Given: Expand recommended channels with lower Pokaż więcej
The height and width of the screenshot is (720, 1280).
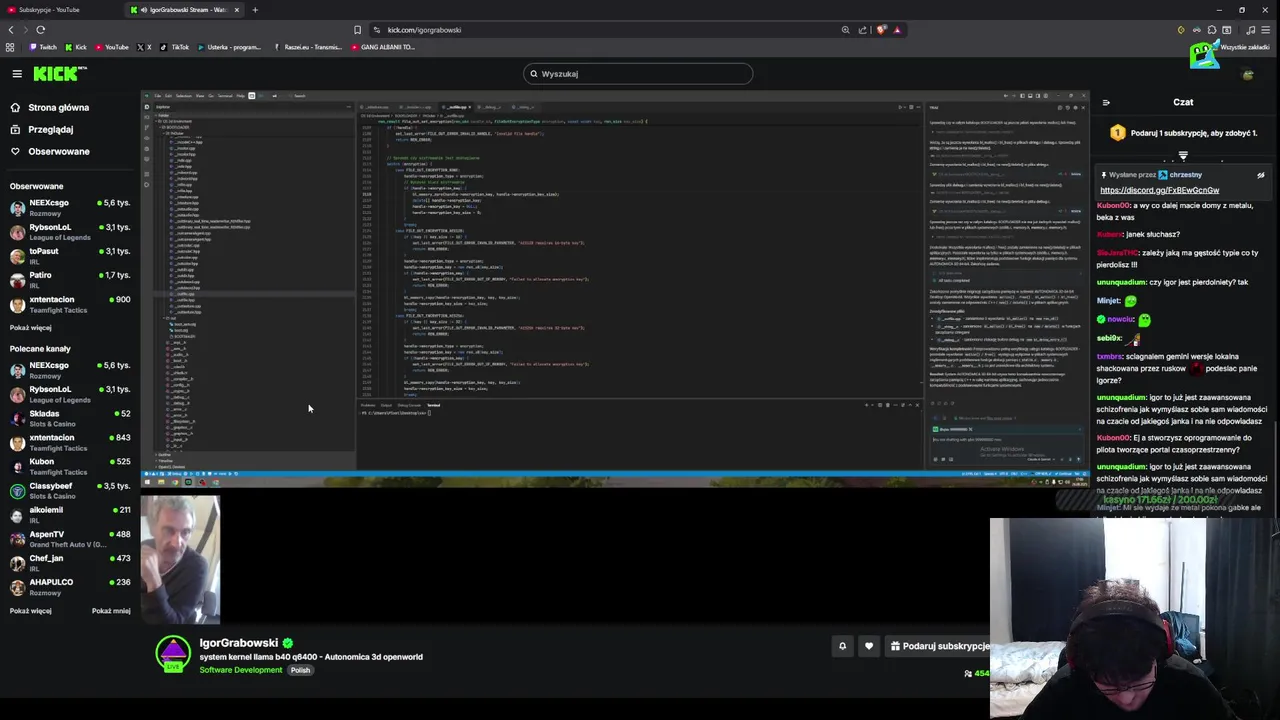Looking at the screenshot, I should (x=30, y=611).
